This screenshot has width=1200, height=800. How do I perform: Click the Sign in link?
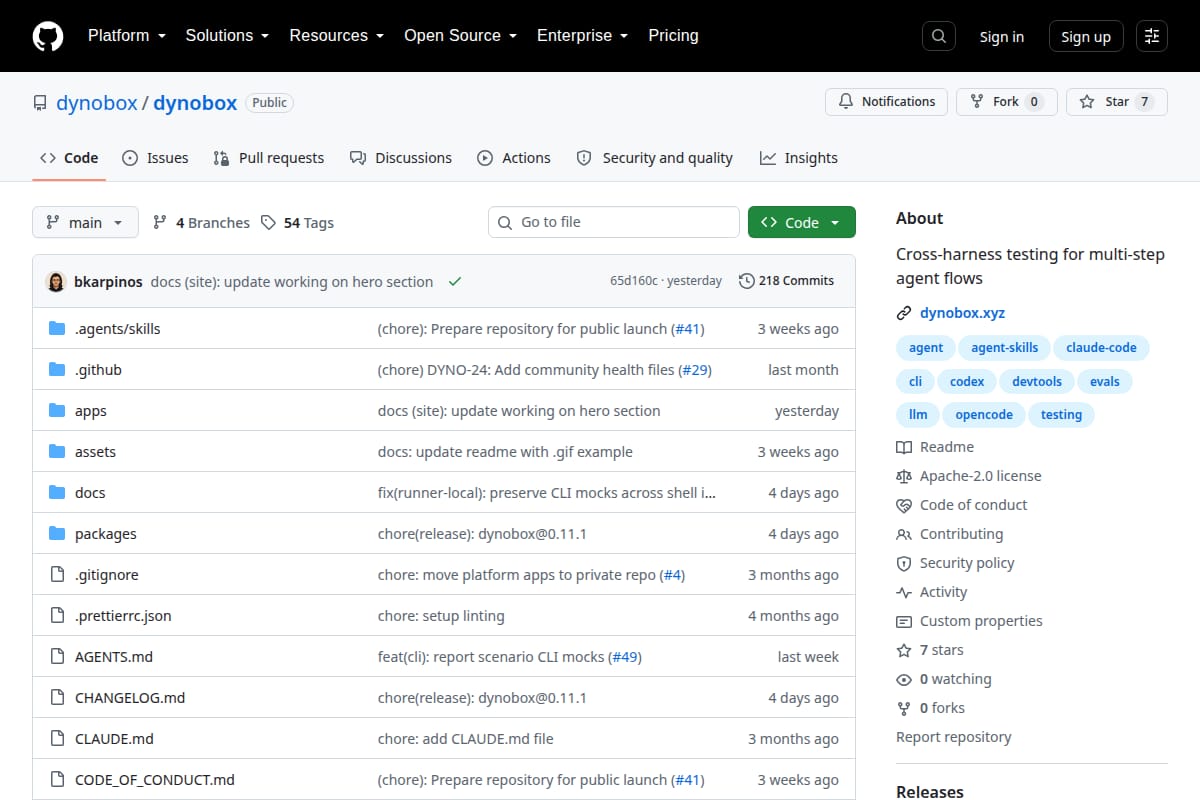click(x=1001, y=36)
